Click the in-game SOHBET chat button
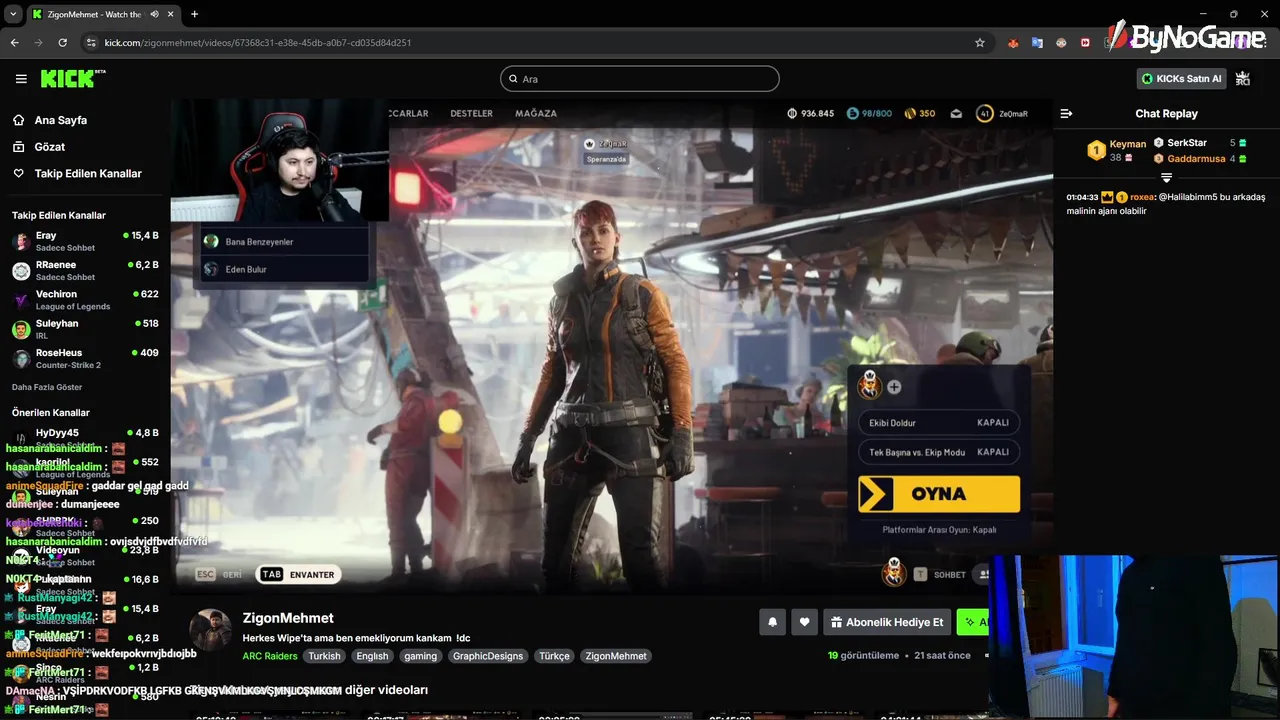The image size is (1280, 720). coord(939,575)
